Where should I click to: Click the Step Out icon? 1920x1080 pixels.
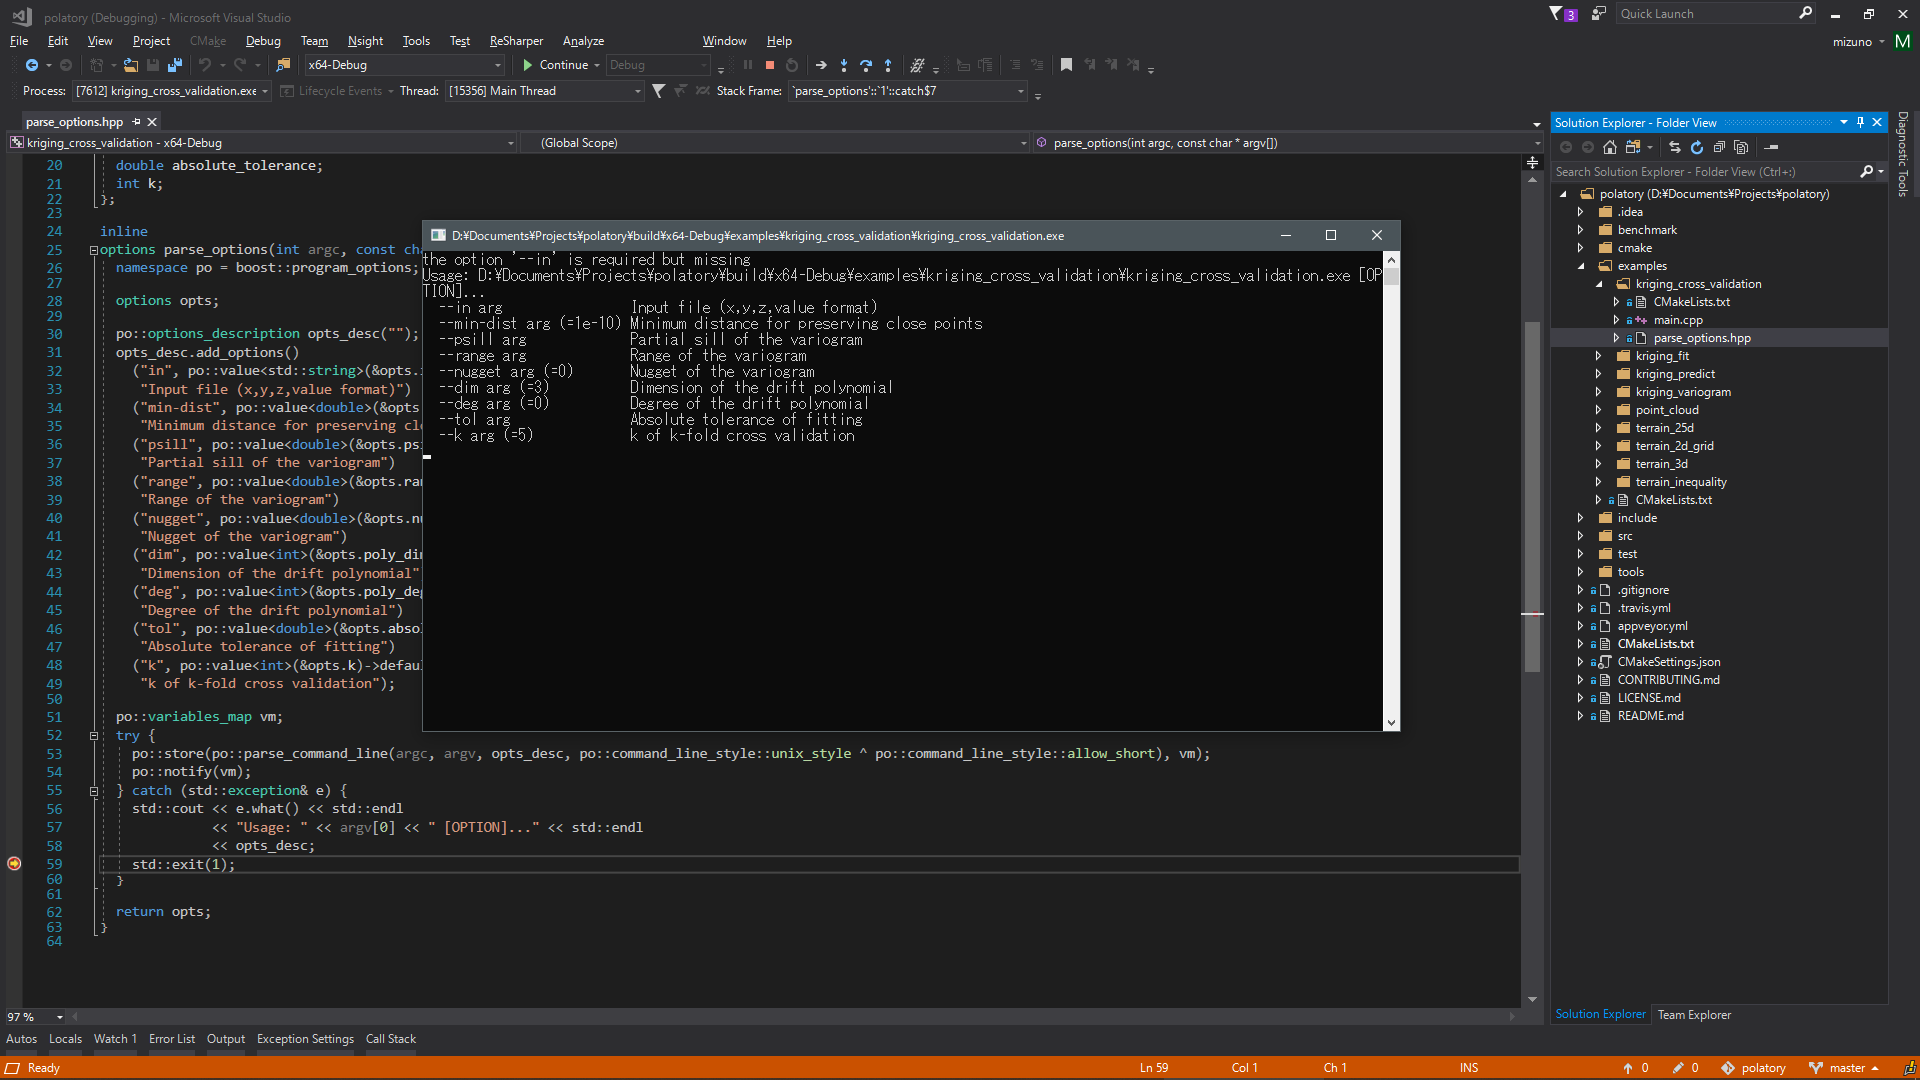coord(888,65)
